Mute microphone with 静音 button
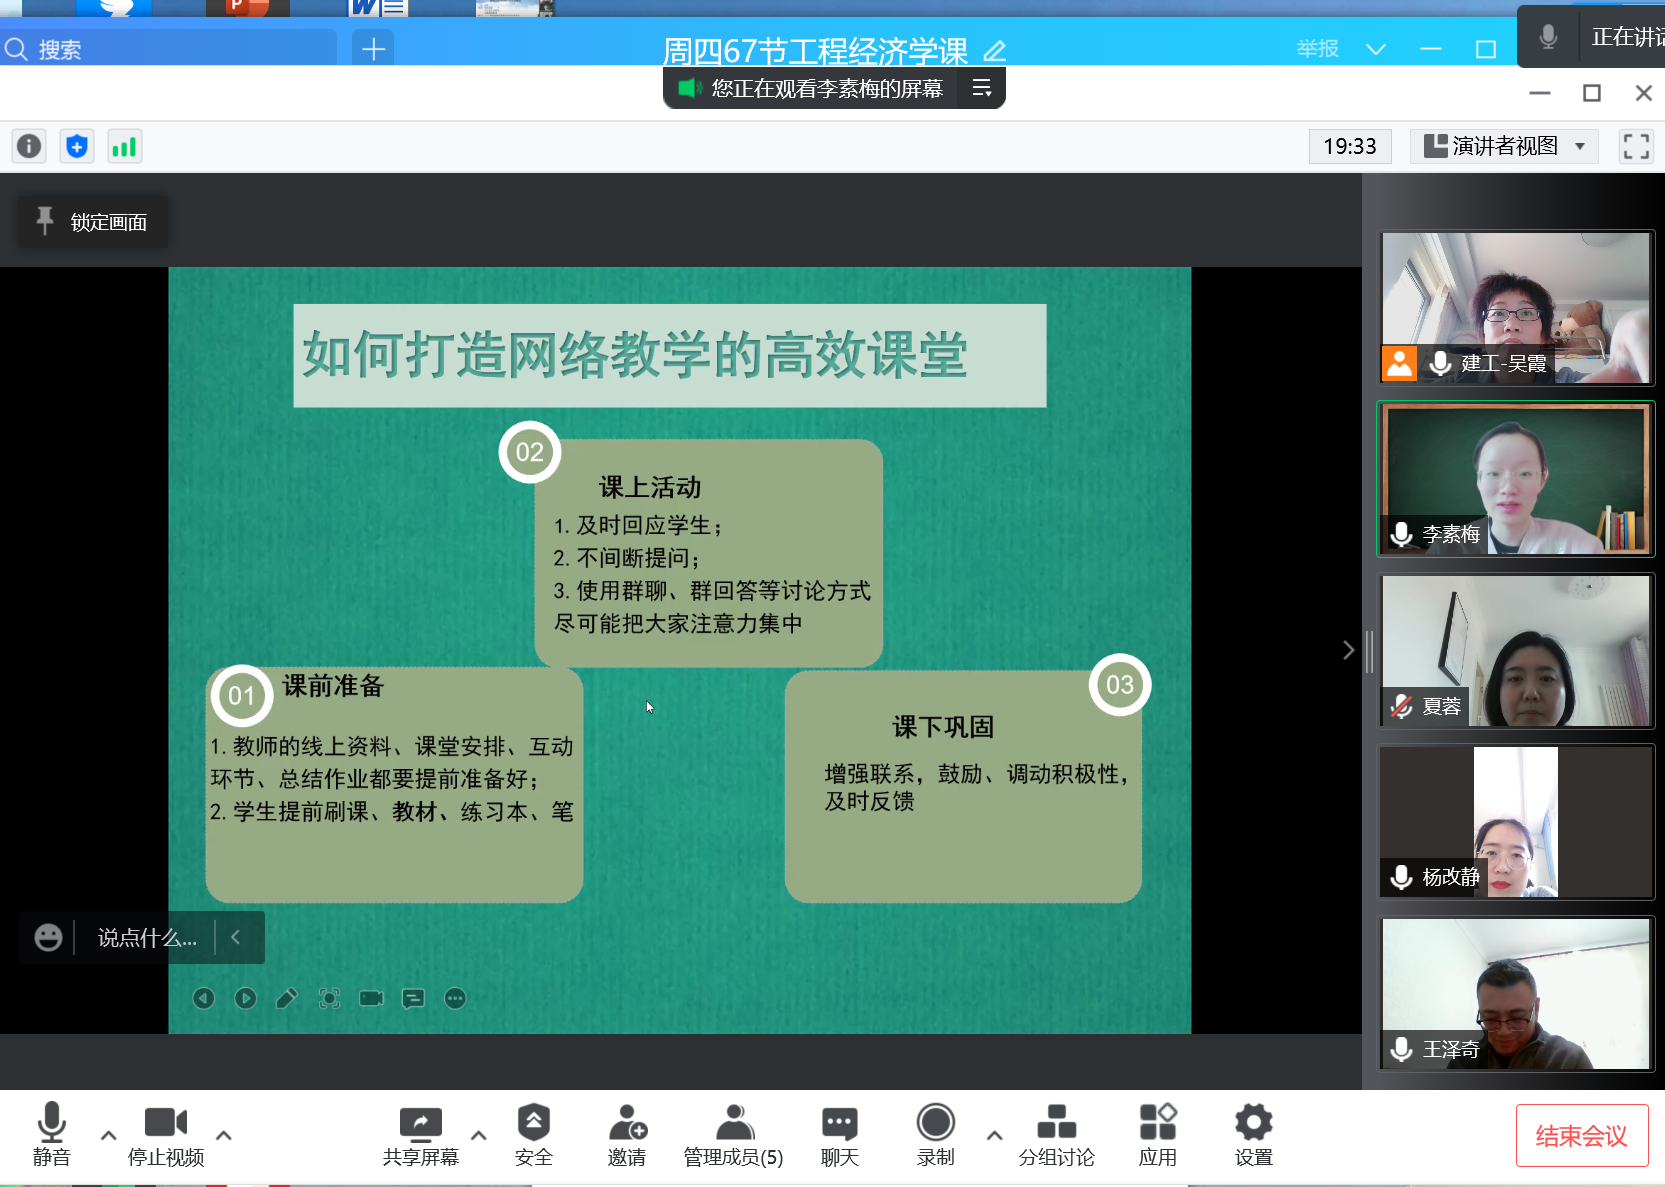 (x=51, y=1124)
